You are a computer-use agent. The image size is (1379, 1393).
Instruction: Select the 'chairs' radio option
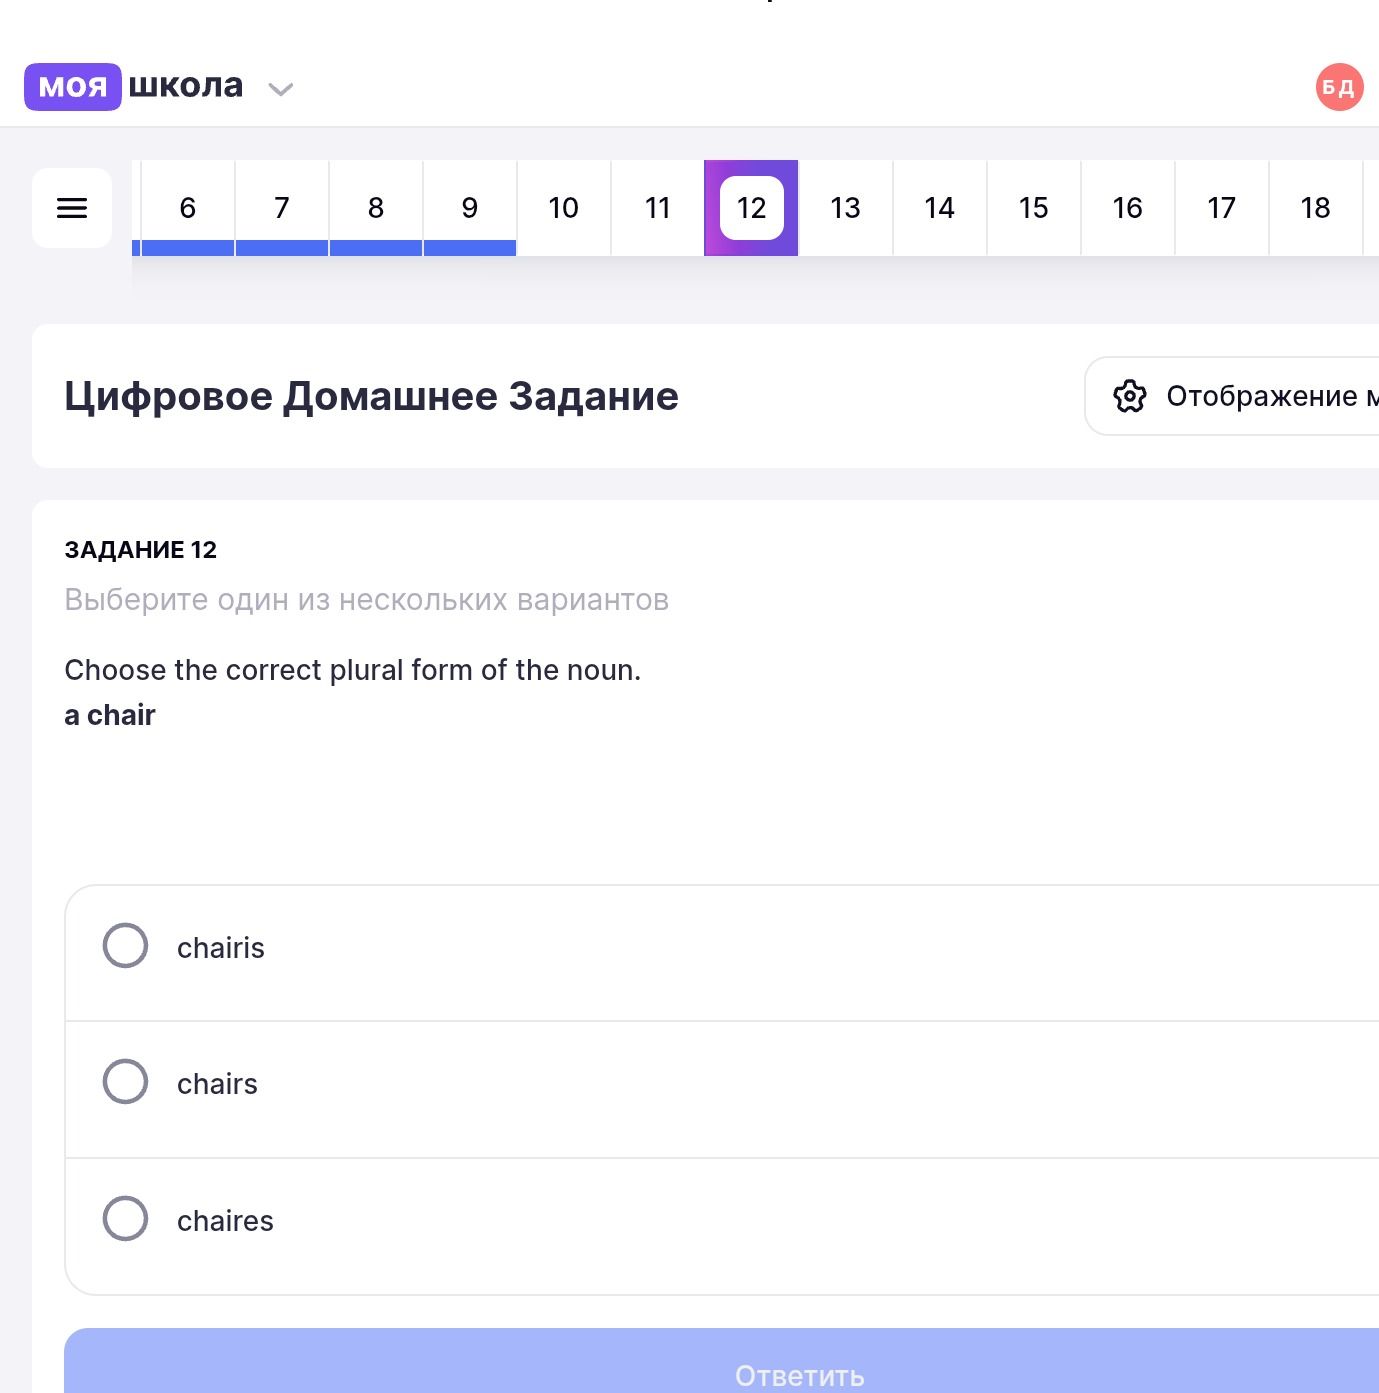[x=125, y=1082]
